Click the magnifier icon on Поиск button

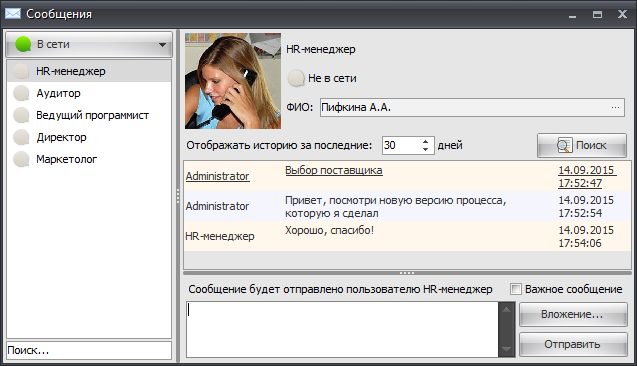(565, 145)
